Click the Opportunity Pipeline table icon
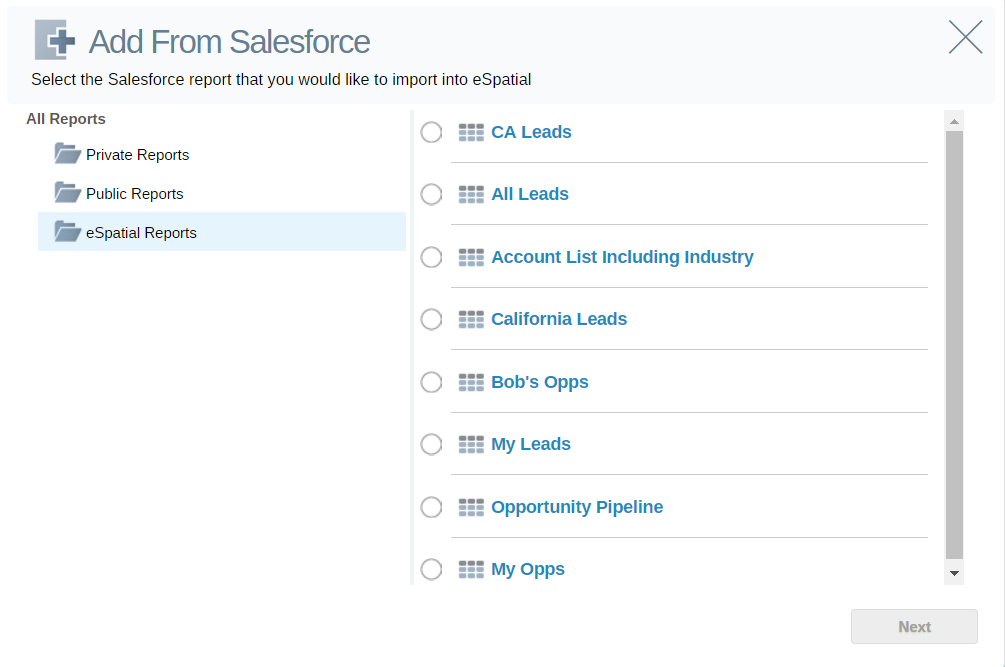This screenshot has height=667, width=1005. 471,507
